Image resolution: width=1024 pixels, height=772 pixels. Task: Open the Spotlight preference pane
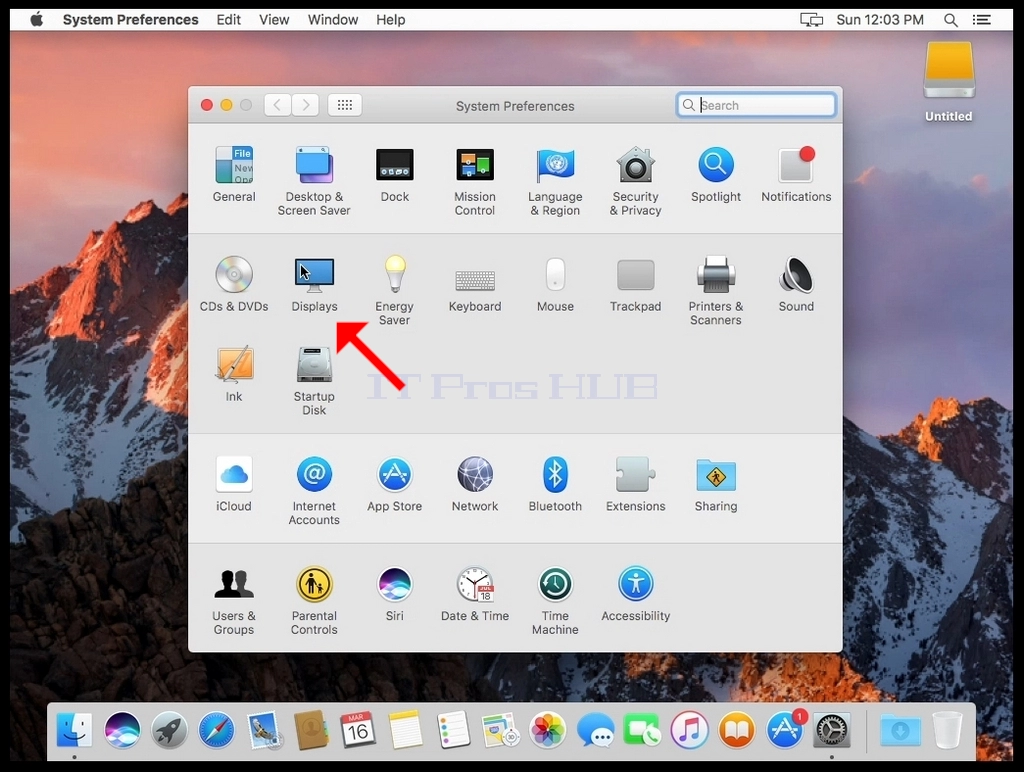[x=716, y=165]
